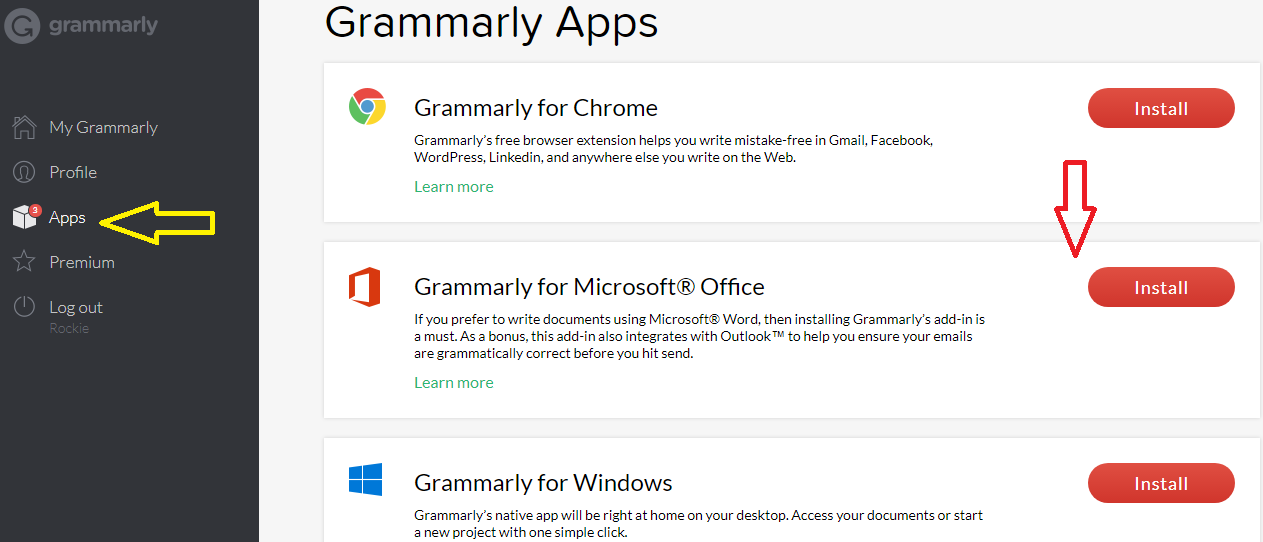The width and height of the screenshot is (1263, 542).
Task: Click the Chrome extension description paragraph
Action: click(x=673, y=149)
